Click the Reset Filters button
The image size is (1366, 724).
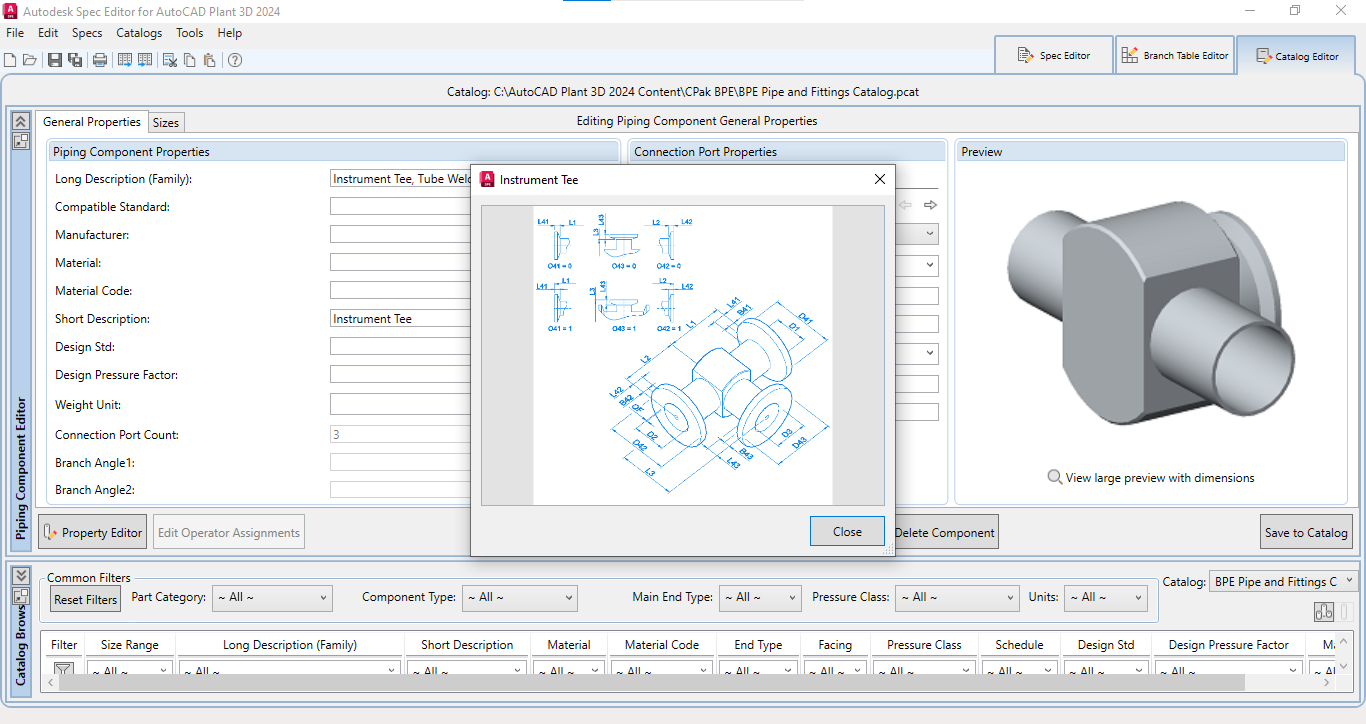[x=86, y=599]
